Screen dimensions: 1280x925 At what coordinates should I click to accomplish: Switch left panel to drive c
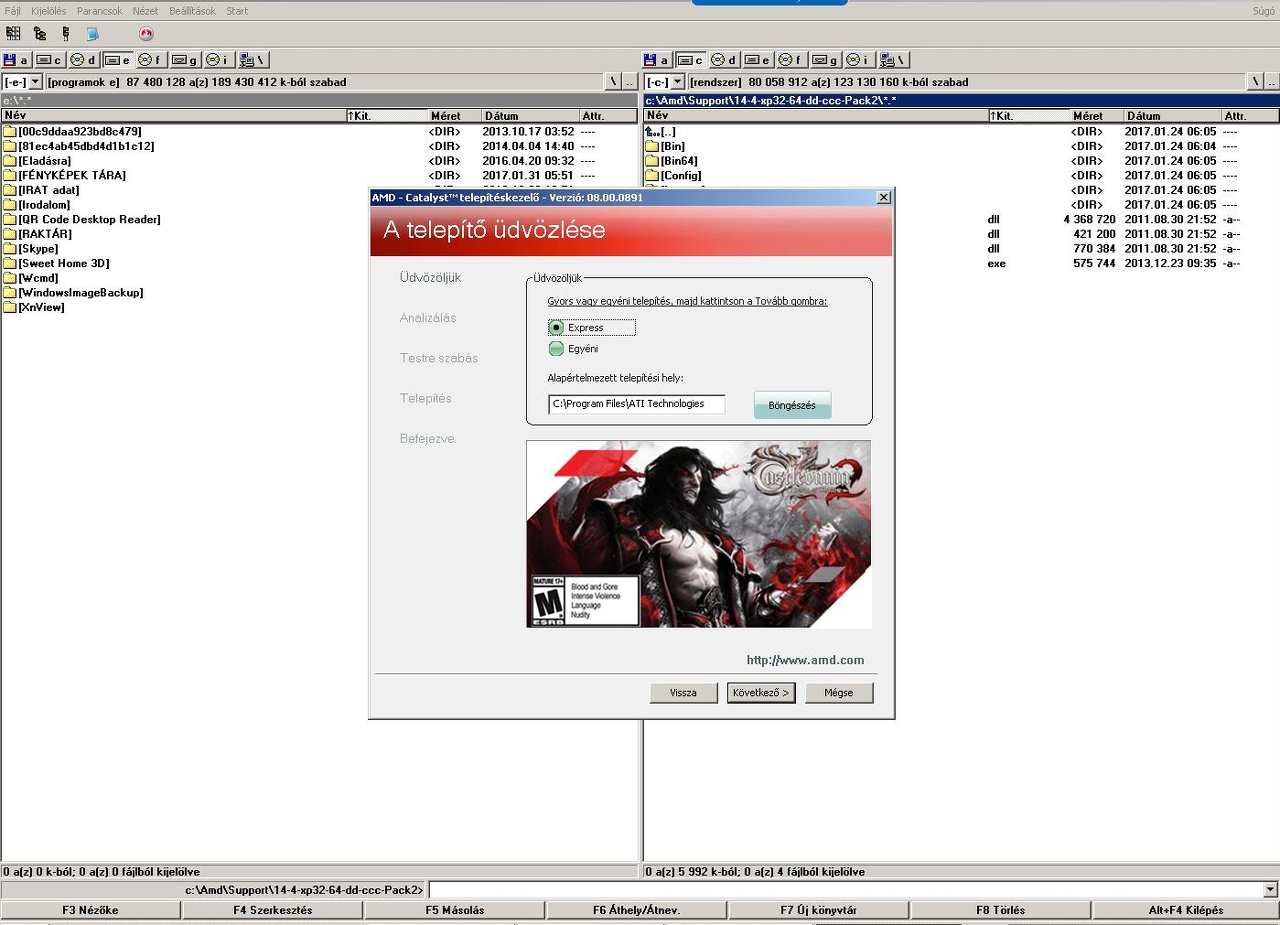click(x=50, y=60)
